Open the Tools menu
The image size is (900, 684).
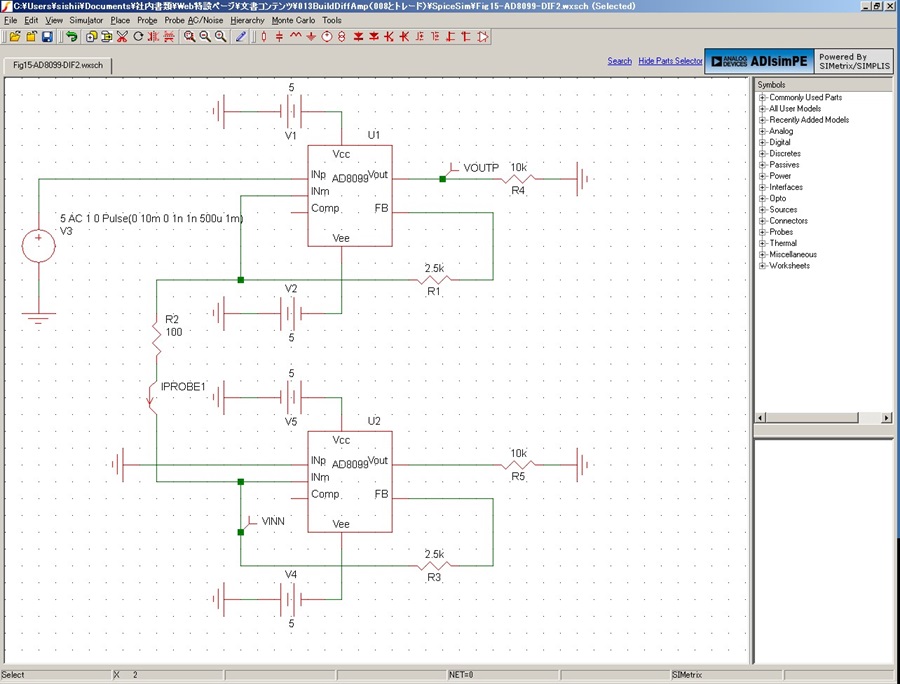coord(332,20)
